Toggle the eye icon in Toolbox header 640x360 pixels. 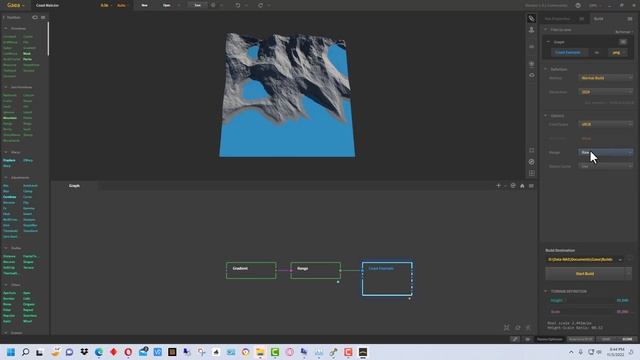point(35,17)
